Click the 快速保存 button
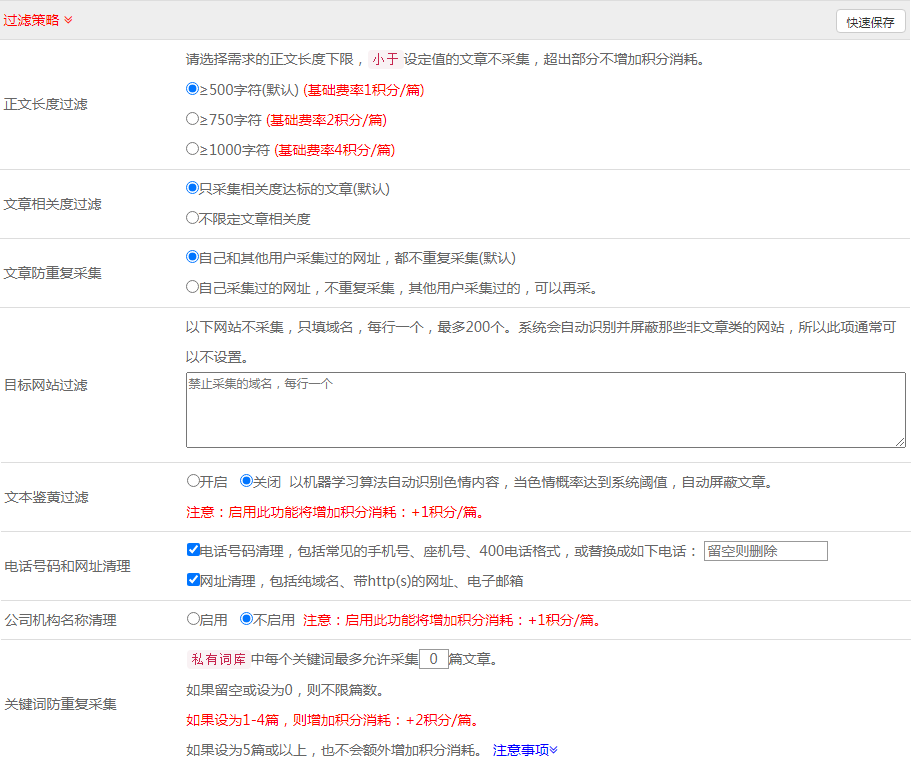 click(x=870, y=22)
